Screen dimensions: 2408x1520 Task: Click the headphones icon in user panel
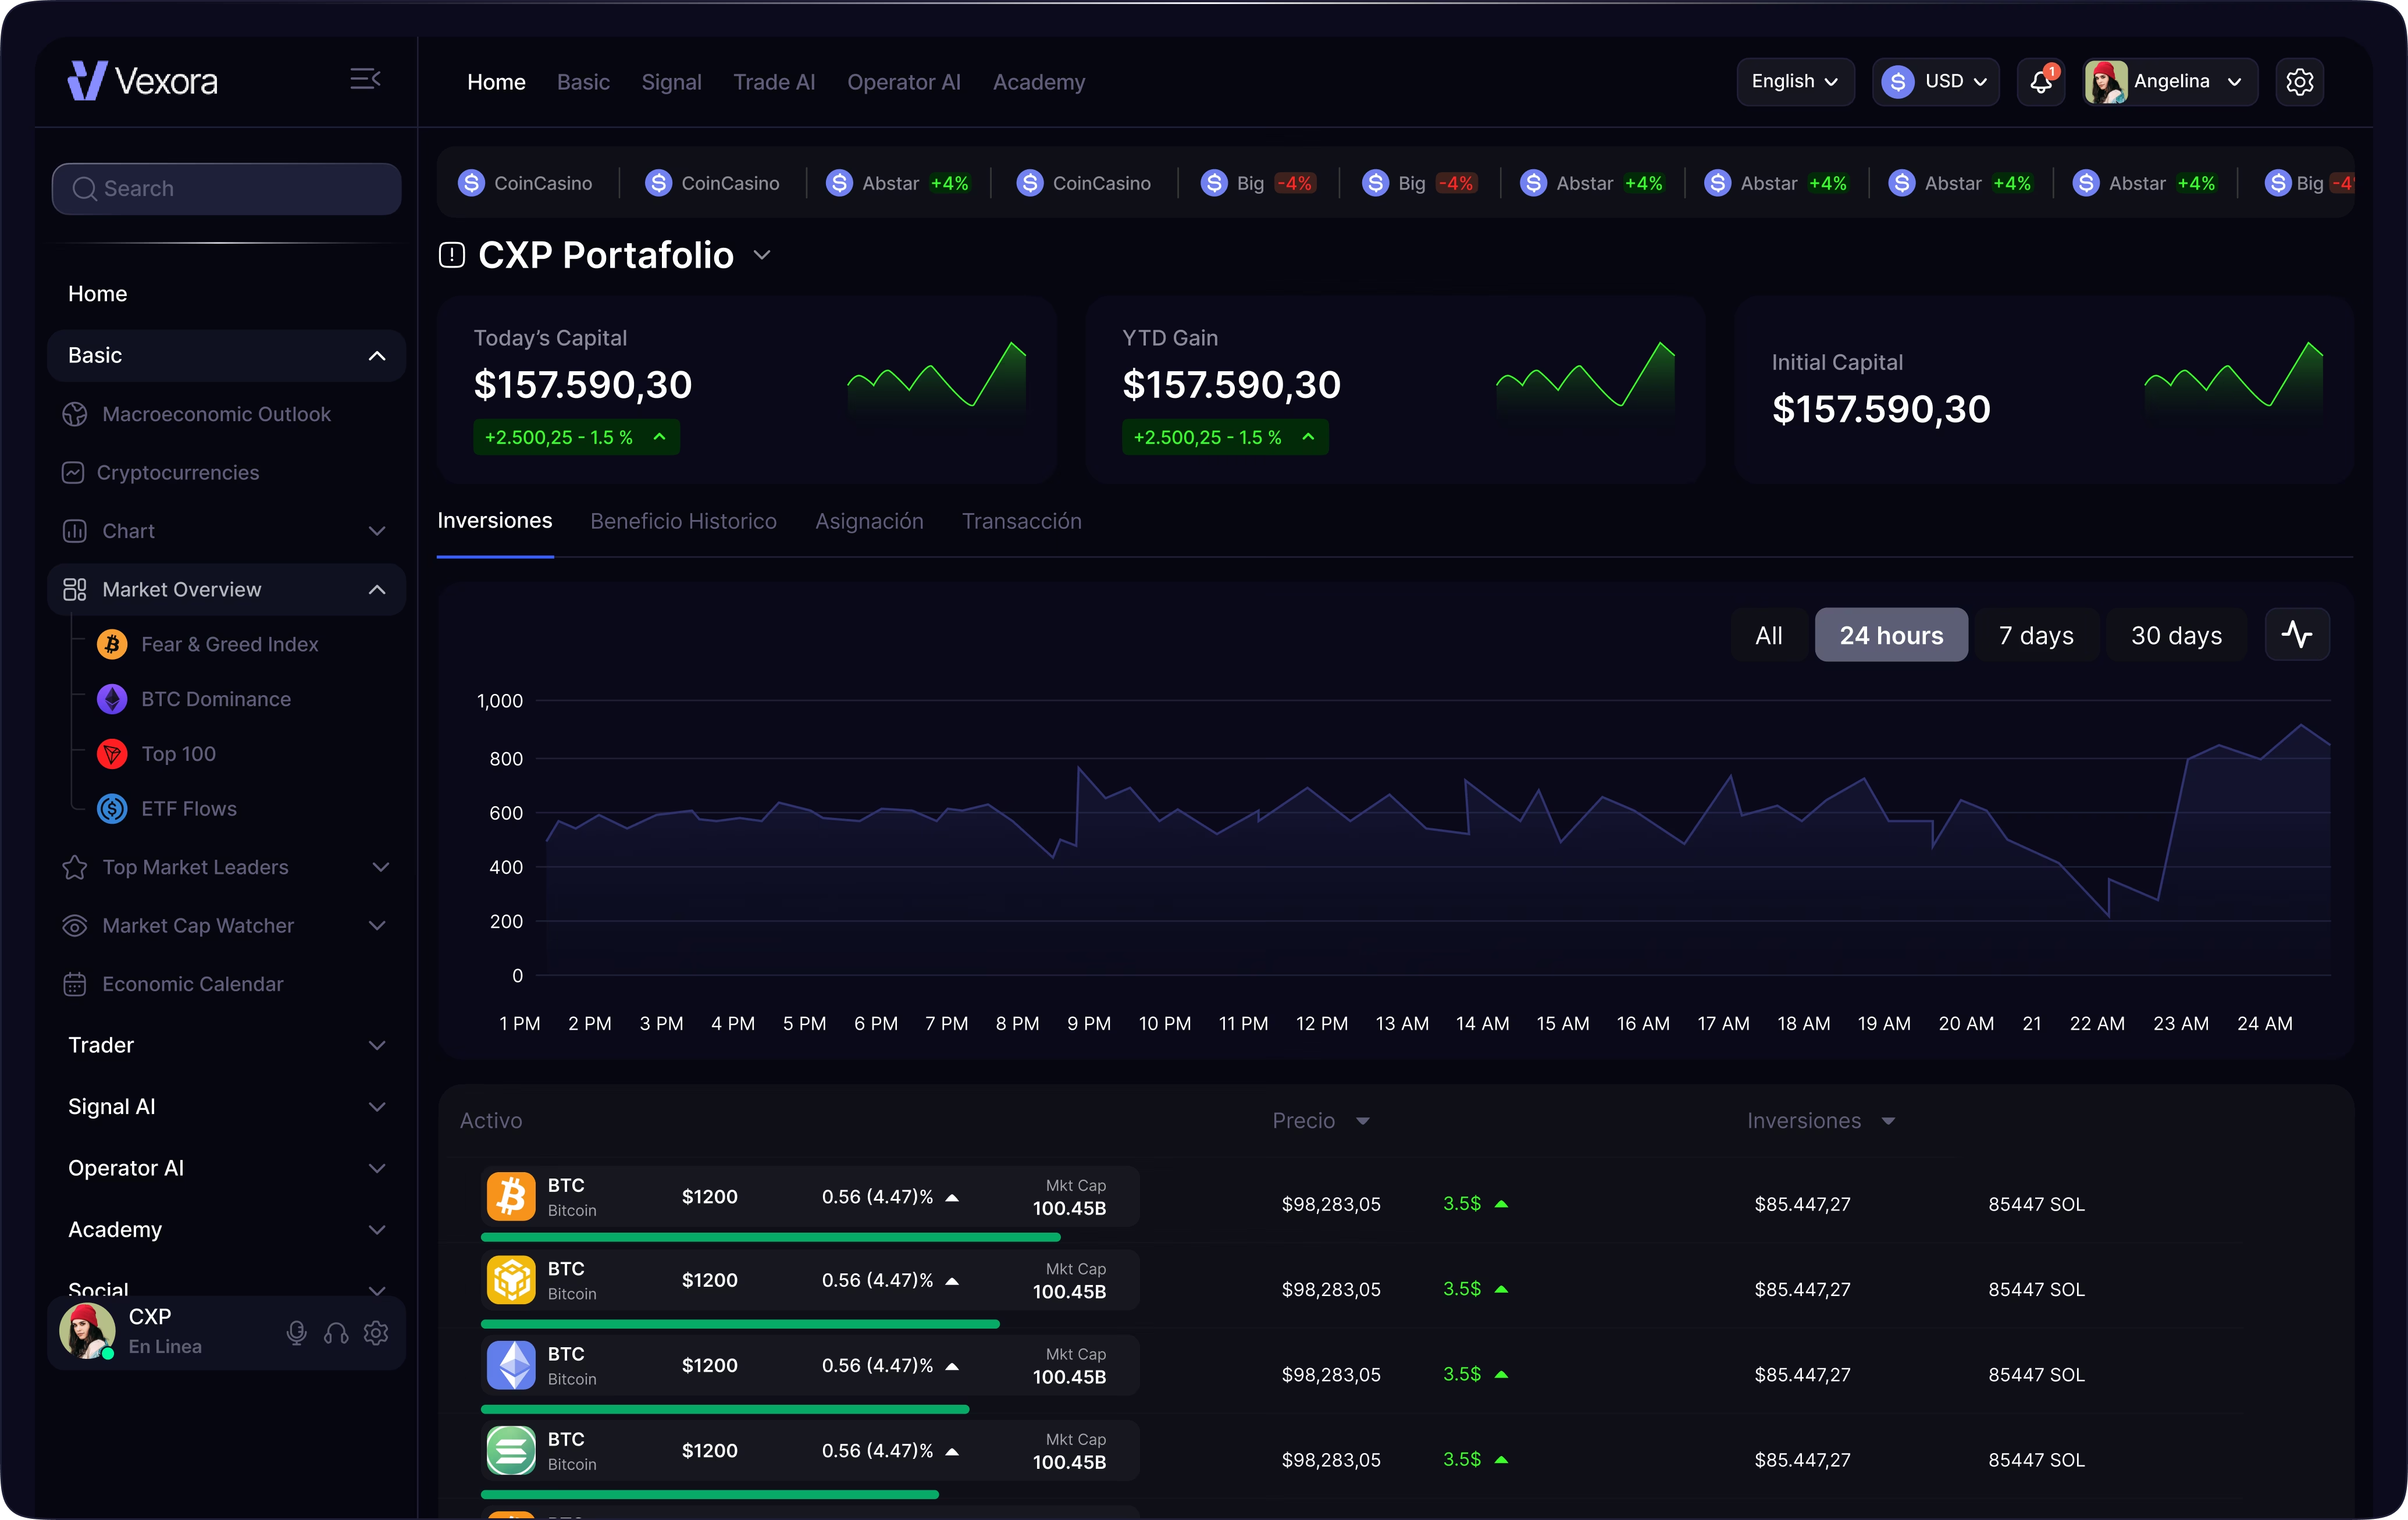pos(336,1332)
